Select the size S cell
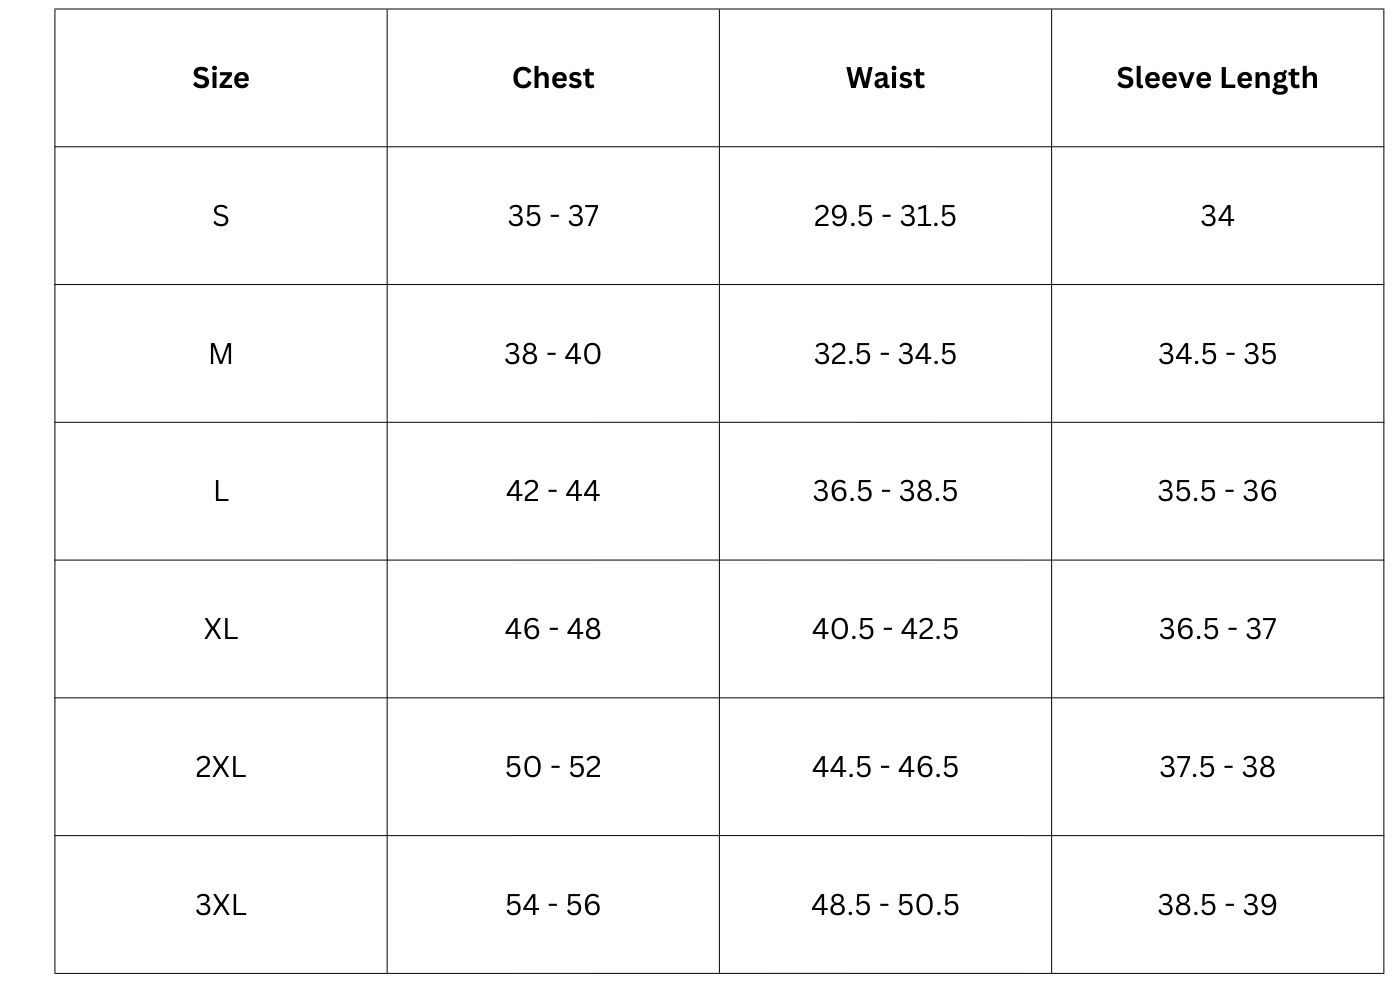 click(220, 216)
